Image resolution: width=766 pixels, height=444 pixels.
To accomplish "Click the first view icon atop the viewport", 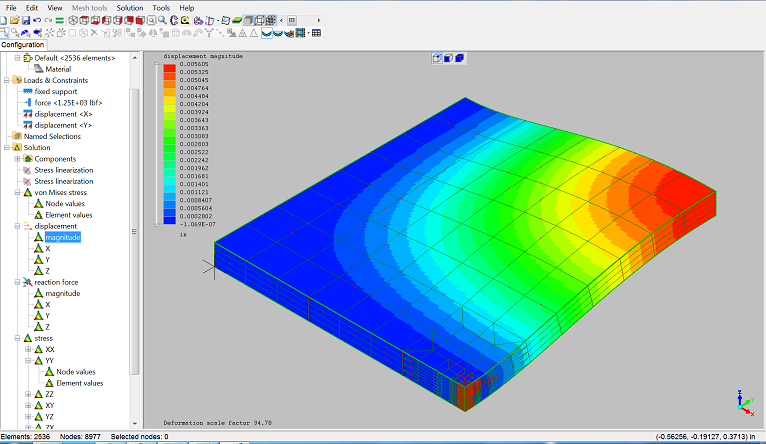I will pyautogui.click(x=437, y=58).
